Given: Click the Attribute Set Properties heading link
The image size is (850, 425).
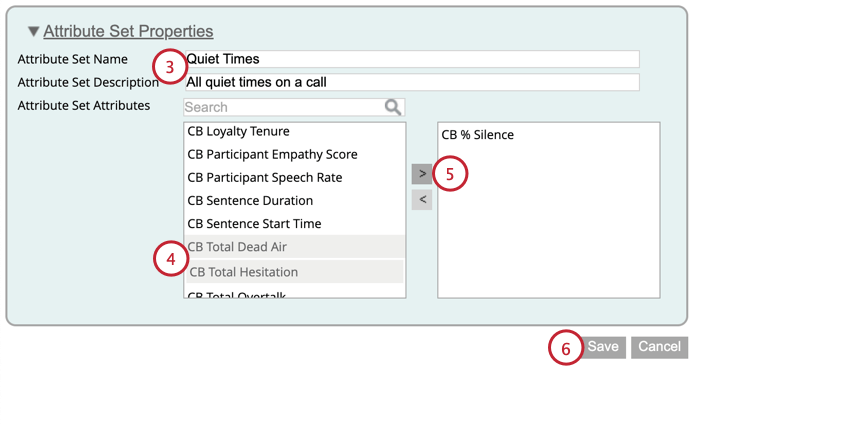Looking at the screenshot, I should (128, 32).
